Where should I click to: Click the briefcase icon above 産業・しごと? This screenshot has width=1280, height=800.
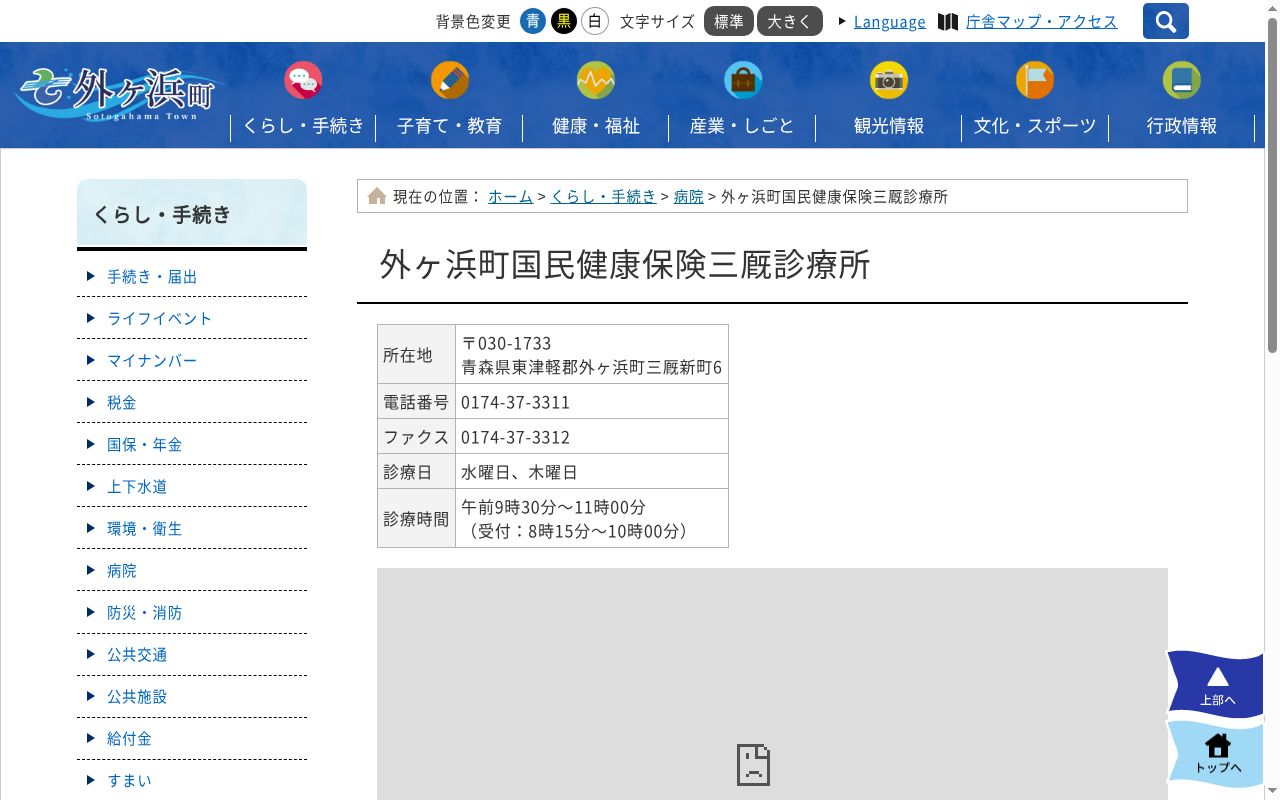743,80
